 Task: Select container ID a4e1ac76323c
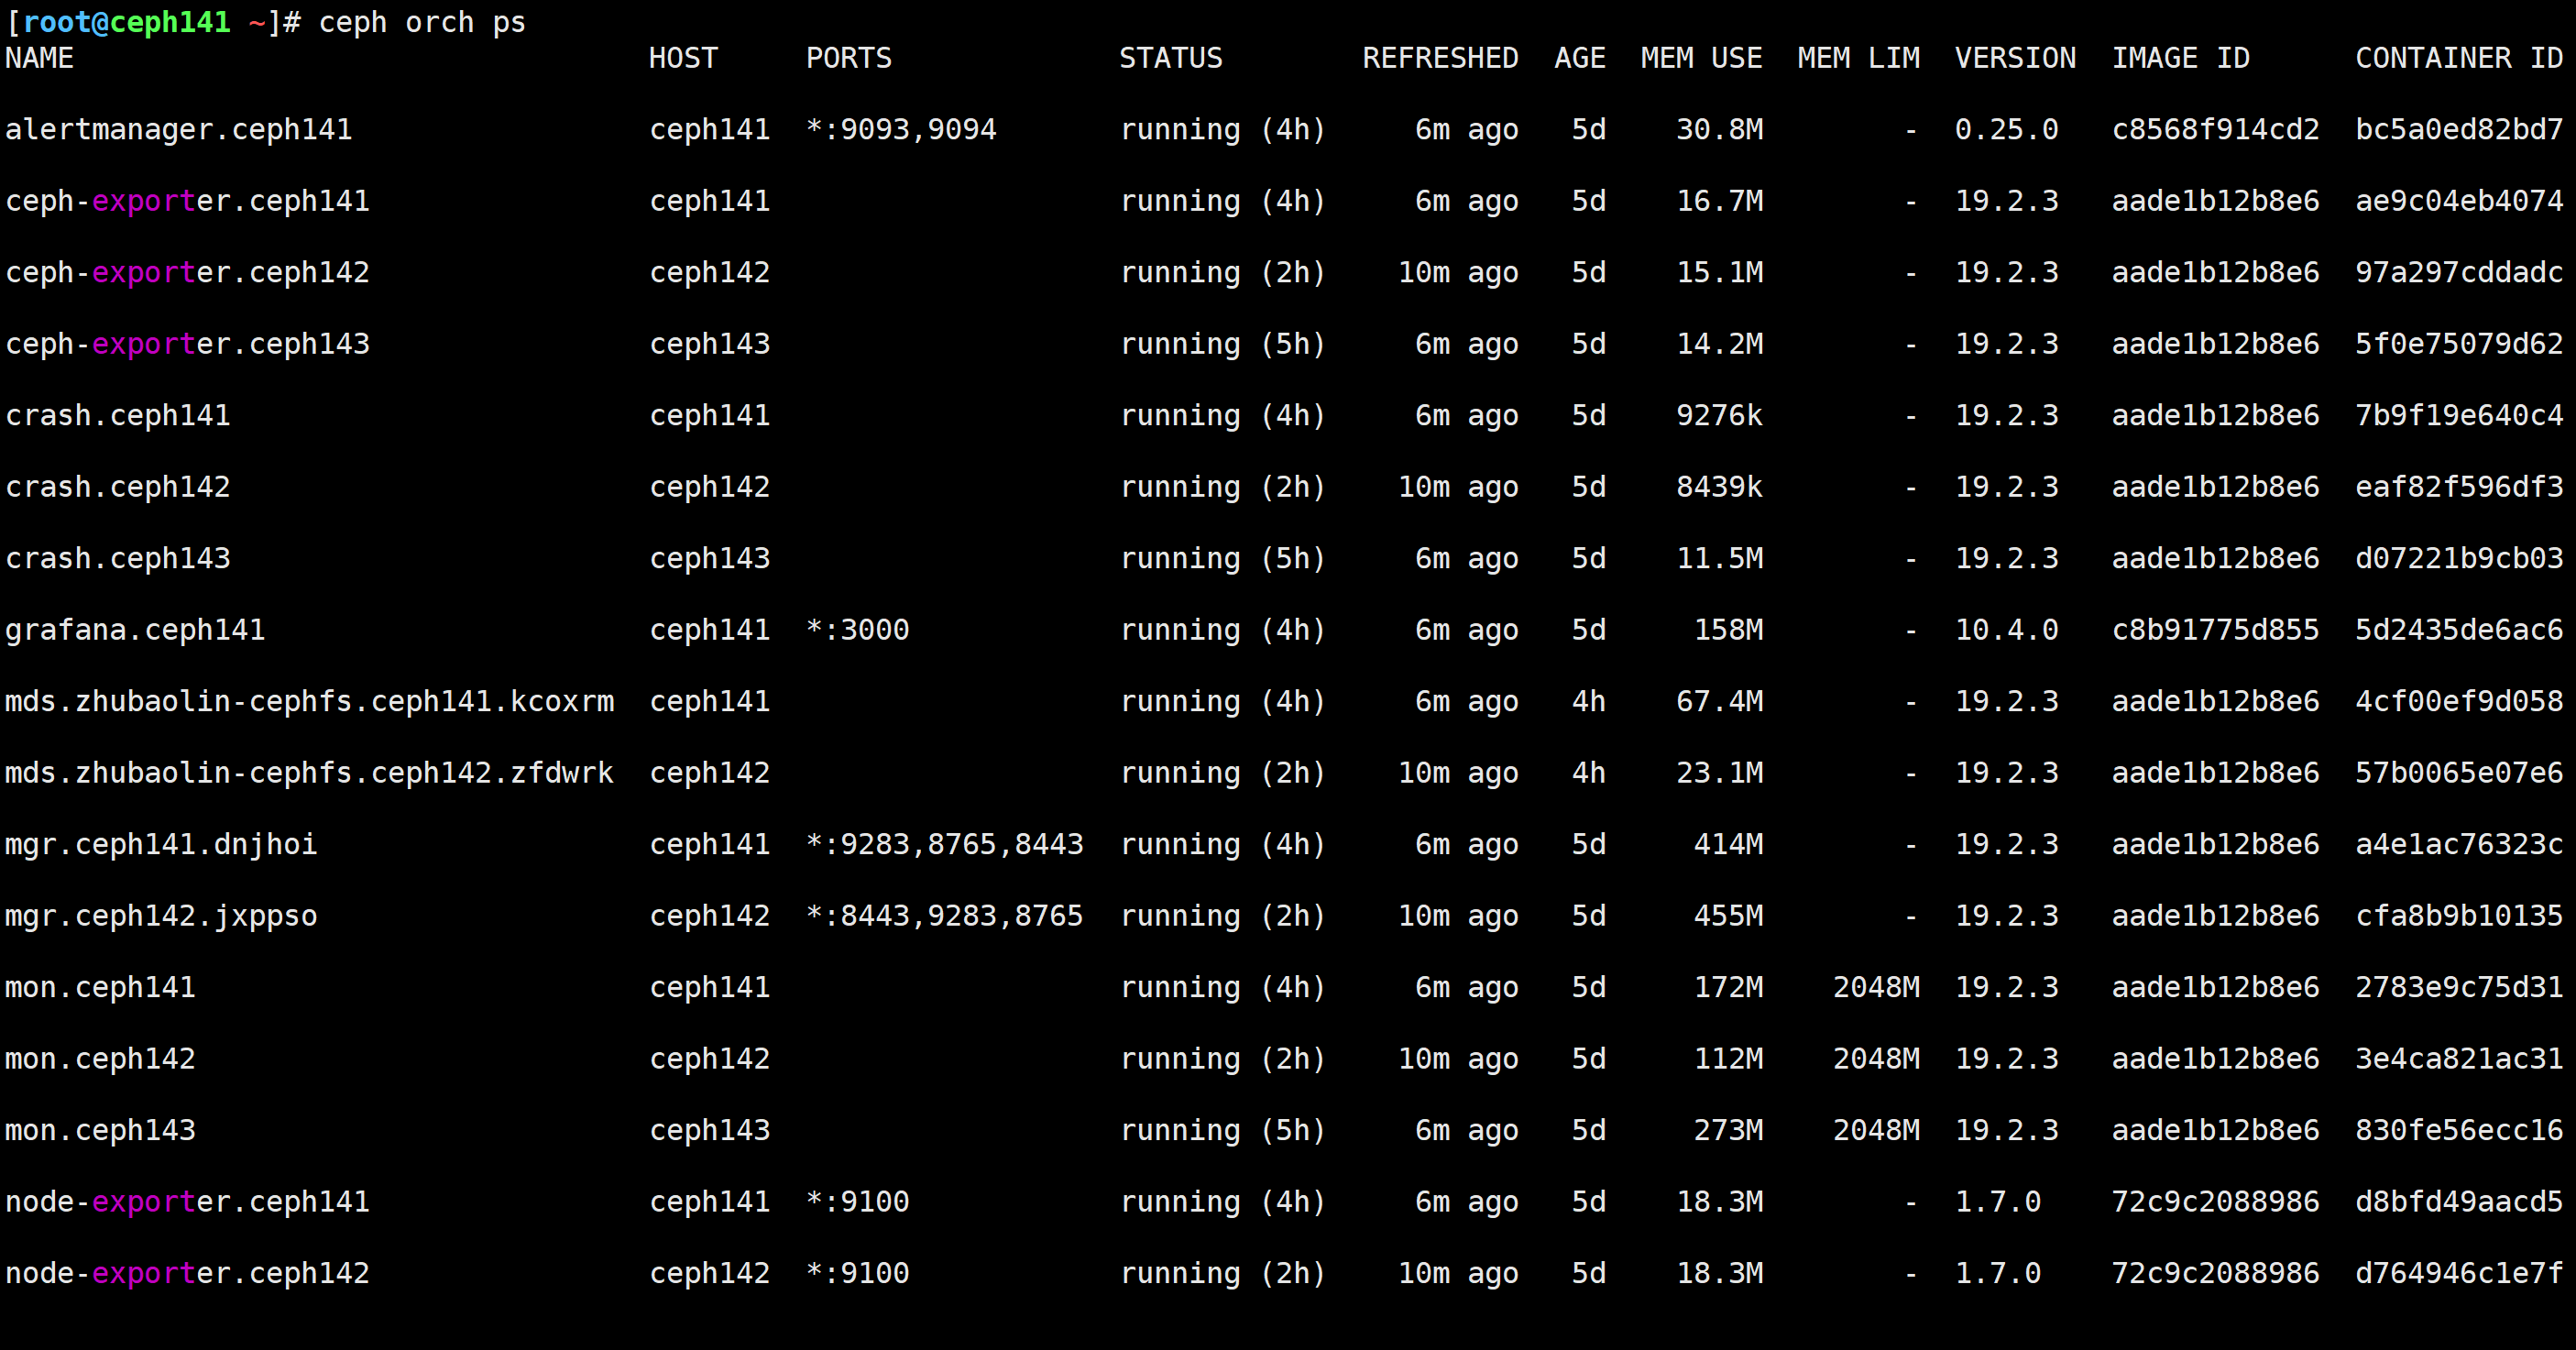click(2459, 844)
